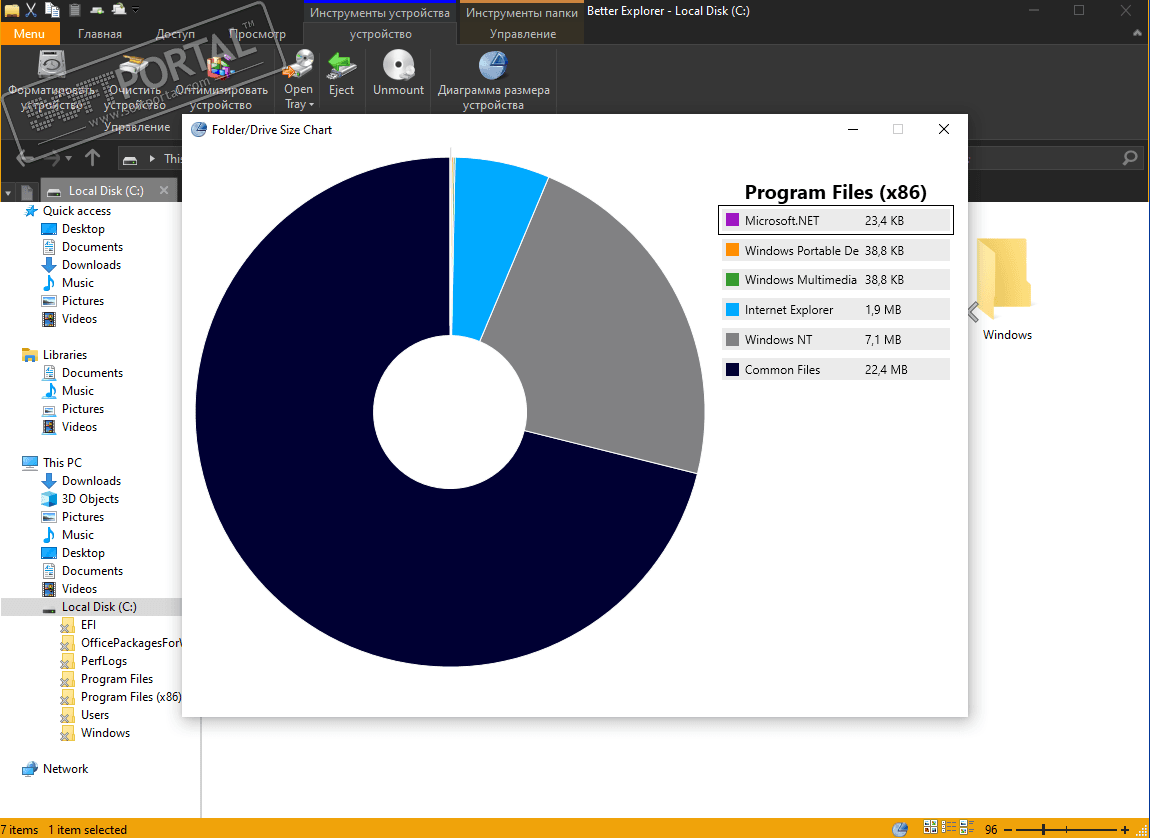Switch to the Просмотр ribbon tab
This screenshot has height=838, width=1150.
pyautogui.click(x=257, y=34)
